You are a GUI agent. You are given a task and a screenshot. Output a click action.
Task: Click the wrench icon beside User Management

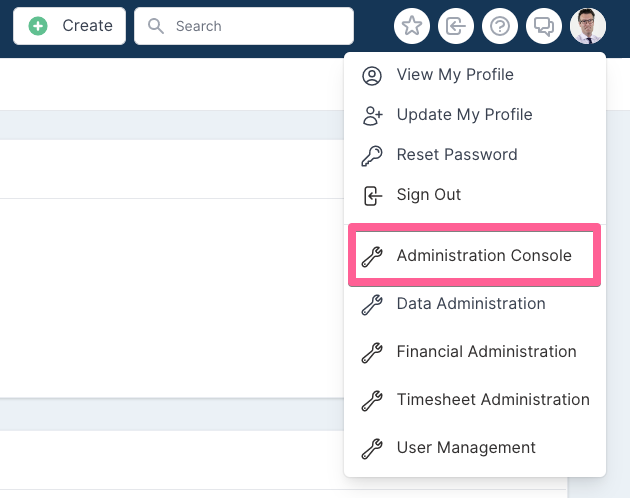click(x=372, y=449)
